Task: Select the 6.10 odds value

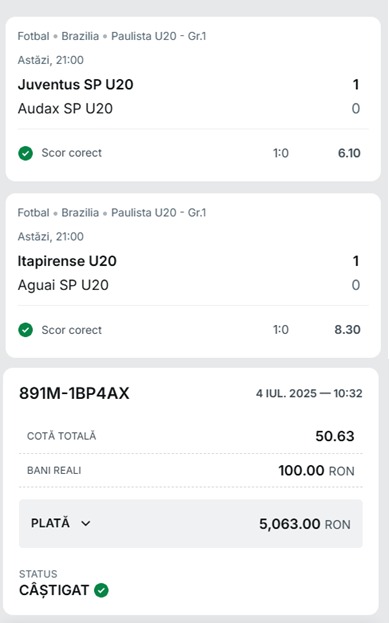Action: point(349,153)
